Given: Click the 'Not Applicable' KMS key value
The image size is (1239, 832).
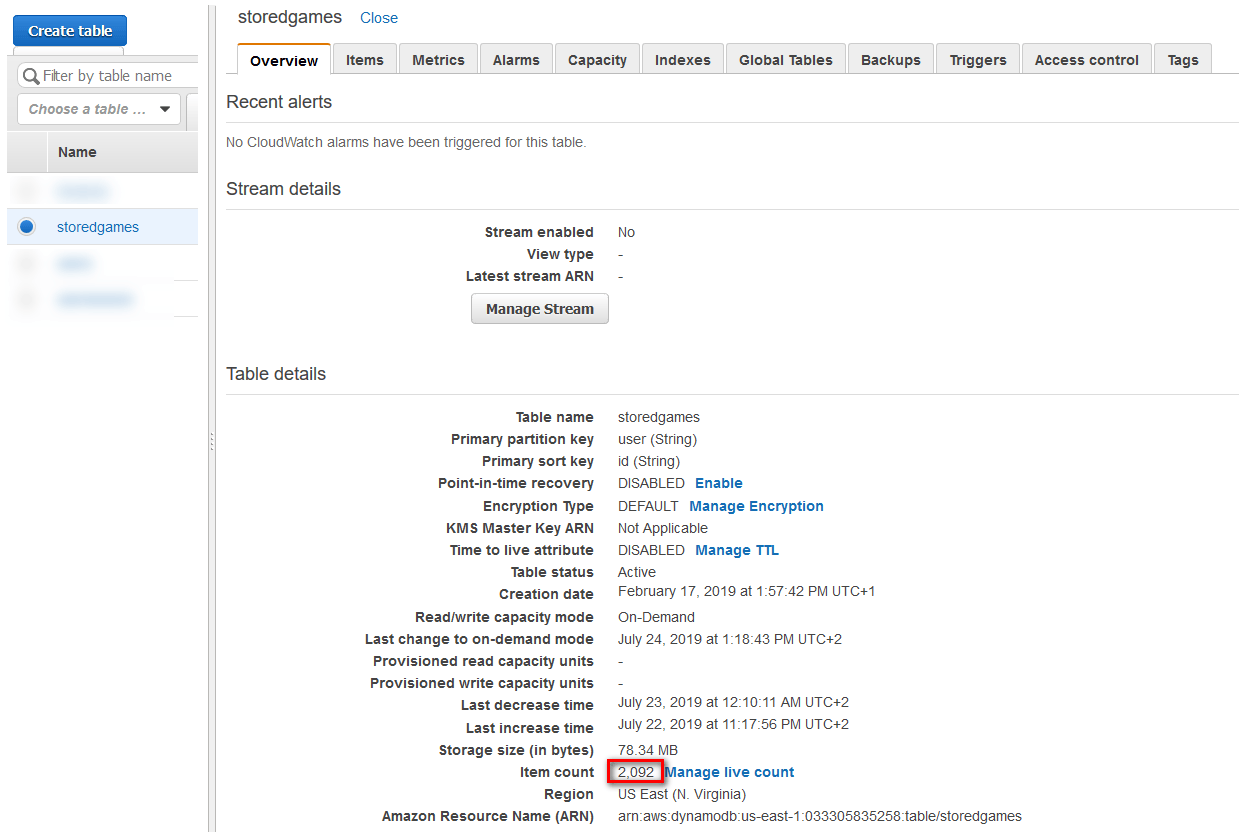Looking at the screenshot, I should click(x=663, y=528).
